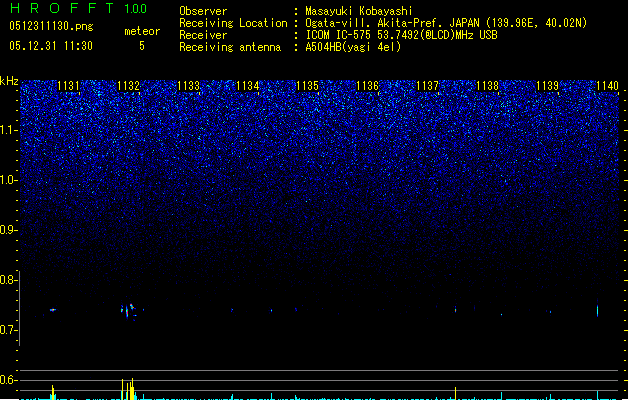
Task: Click time marker 1140
Action: pyautogui.click(x=607, y=86)
